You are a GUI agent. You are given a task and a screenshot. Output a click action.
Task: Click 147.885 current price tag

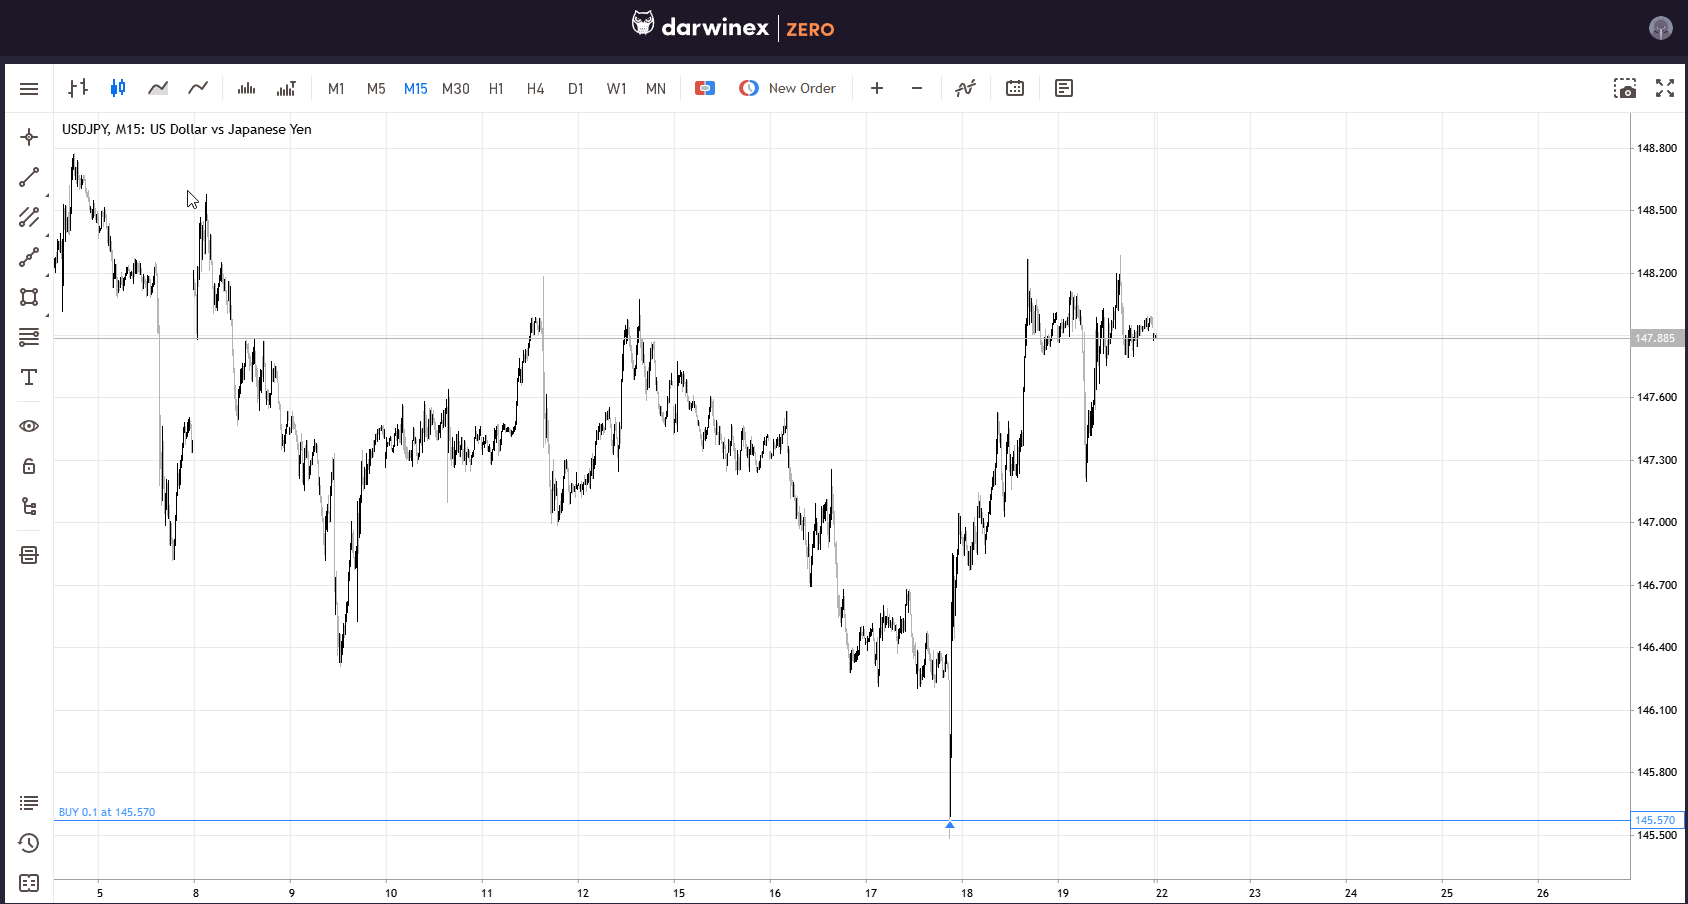click(x=1657, y=338)
